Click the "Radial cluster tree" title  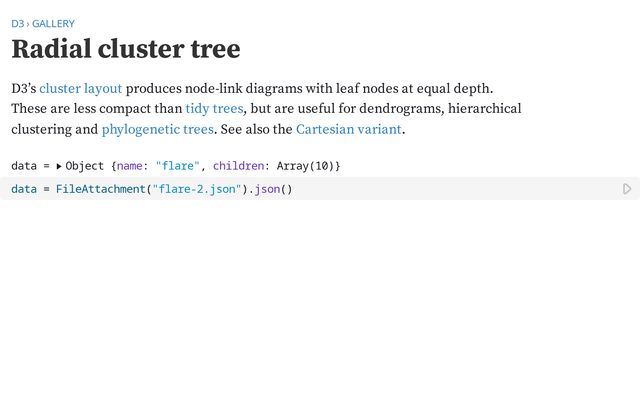(125, 49)
